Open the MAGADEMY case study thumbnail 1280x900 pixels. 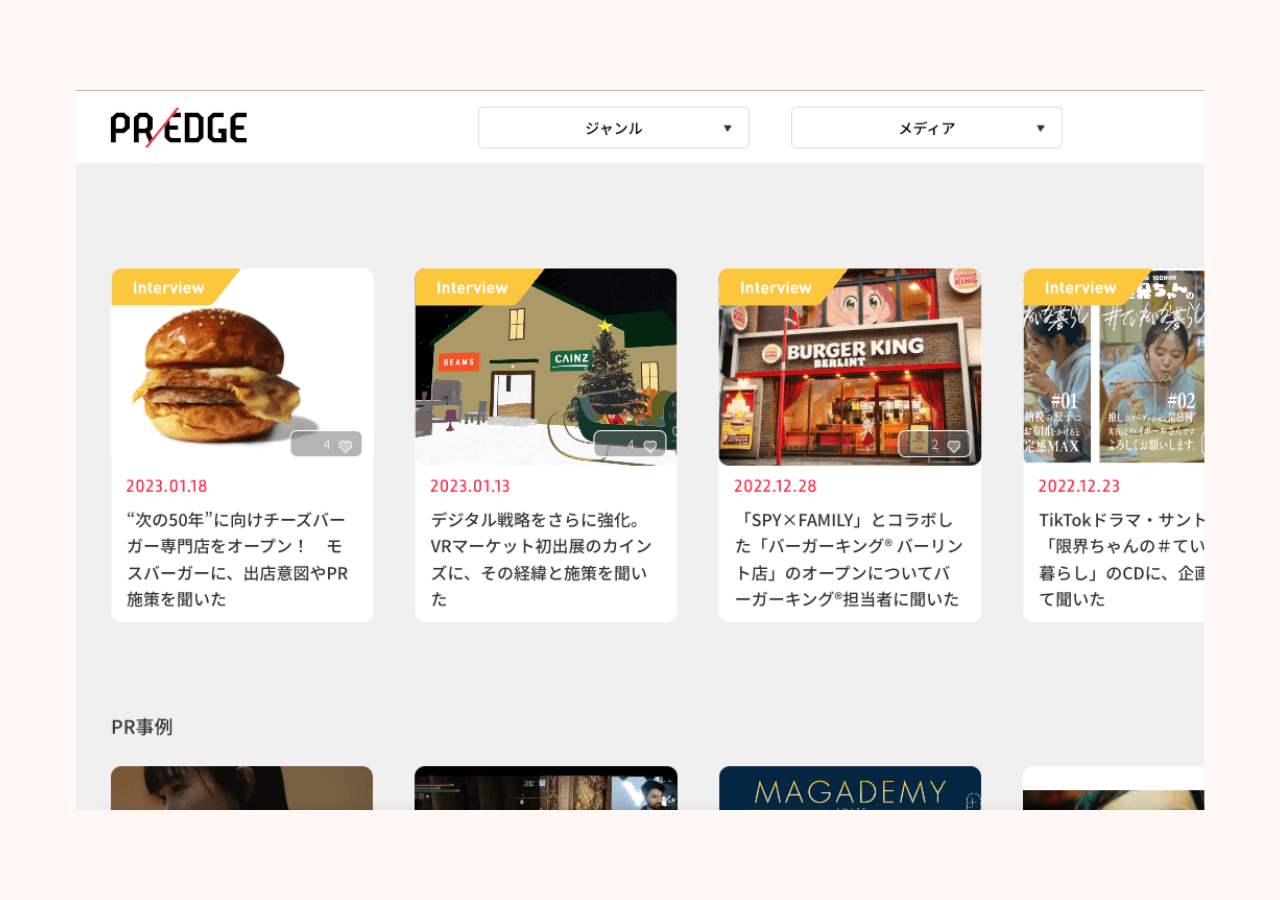tap(850, 788)
